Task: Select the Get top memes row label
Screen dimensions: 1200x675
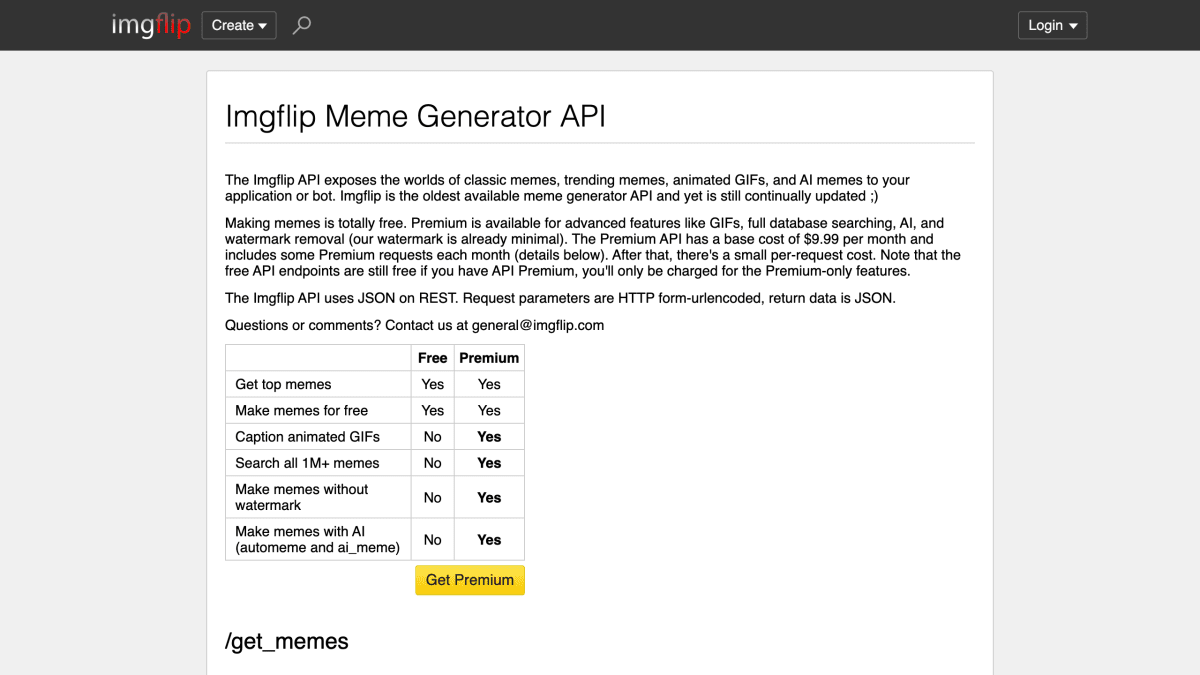Action: (x=283, y=384)
